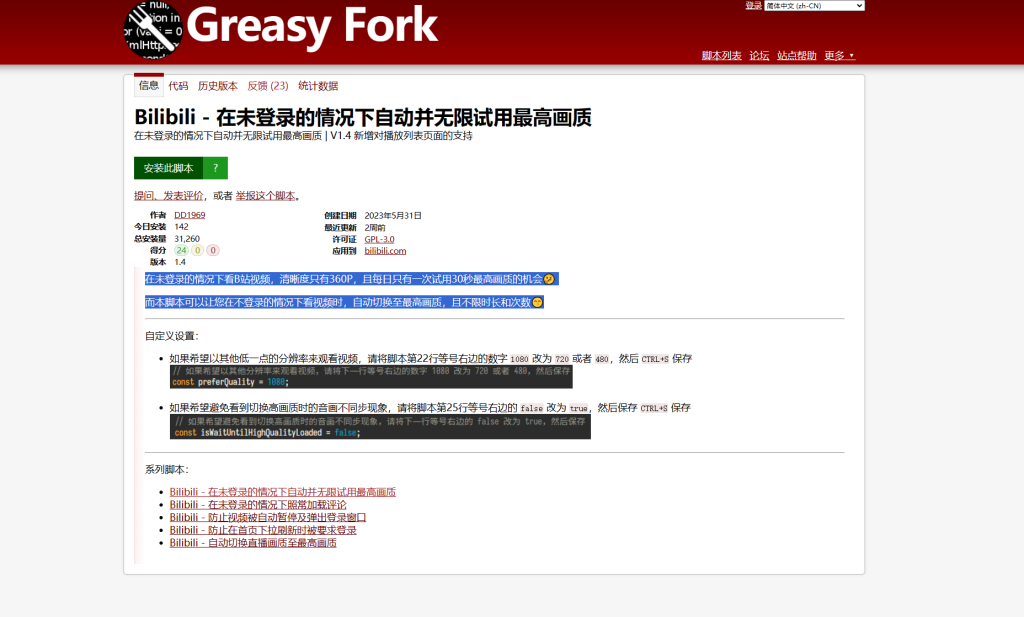Click the Greasy Fork logo icon
The width and height of the screenshot is (1024, 617).
coord(153,29)
